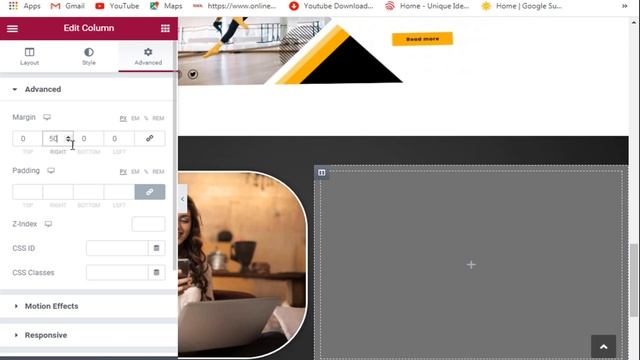Set Padding unit to REM

(158, 171)
